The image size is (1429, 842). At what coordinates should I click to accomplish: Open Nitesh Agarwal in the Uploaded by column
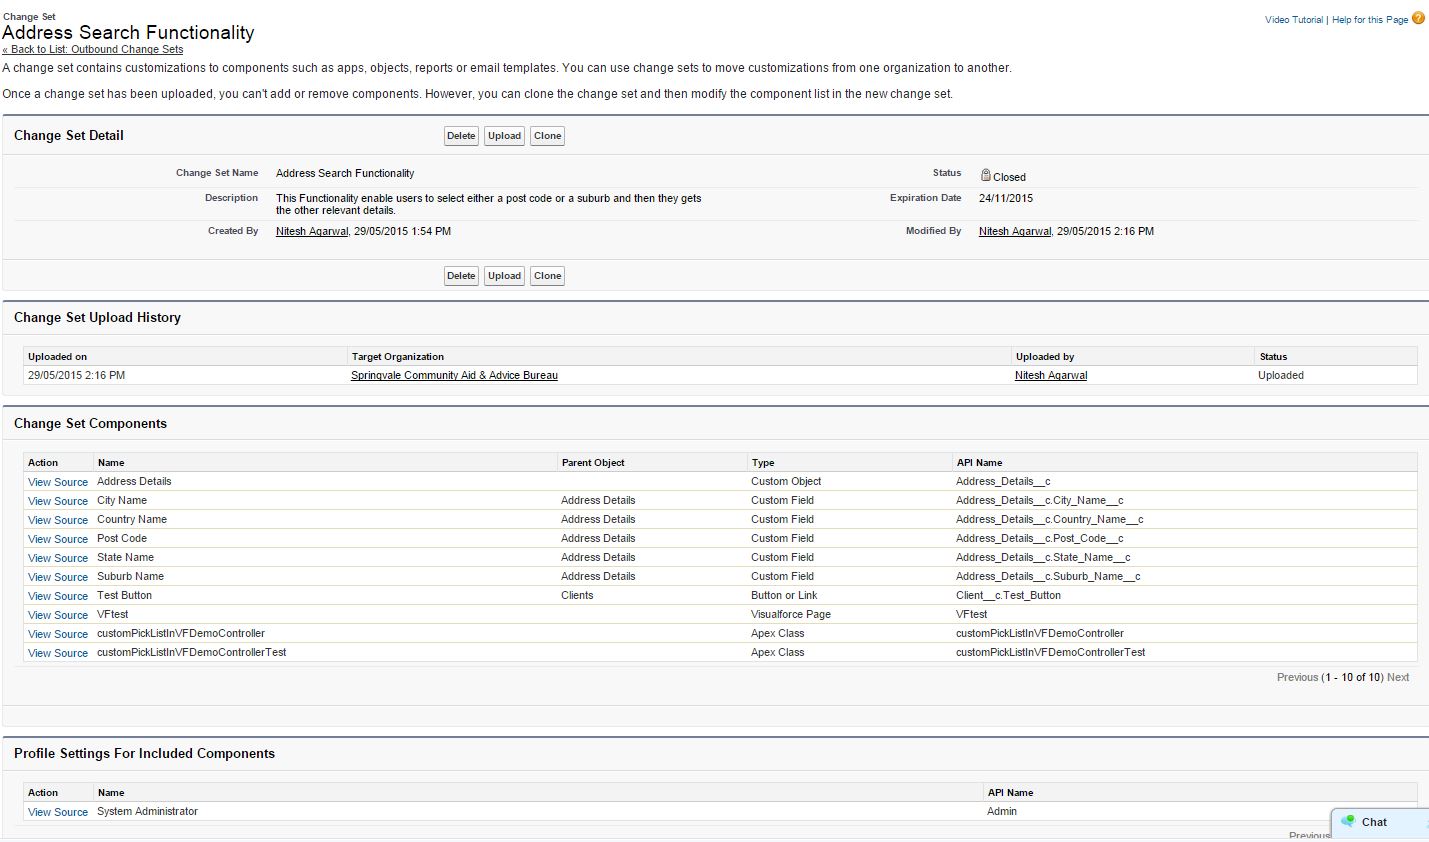[x=1051, y=376]
